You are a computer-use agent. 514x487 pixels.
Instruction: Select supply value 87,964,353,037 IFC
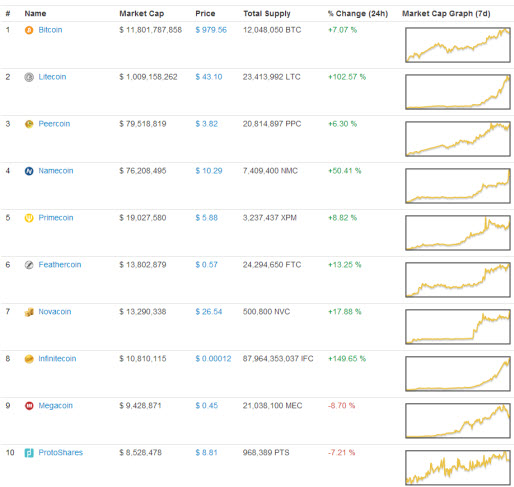tap(278, 359)
